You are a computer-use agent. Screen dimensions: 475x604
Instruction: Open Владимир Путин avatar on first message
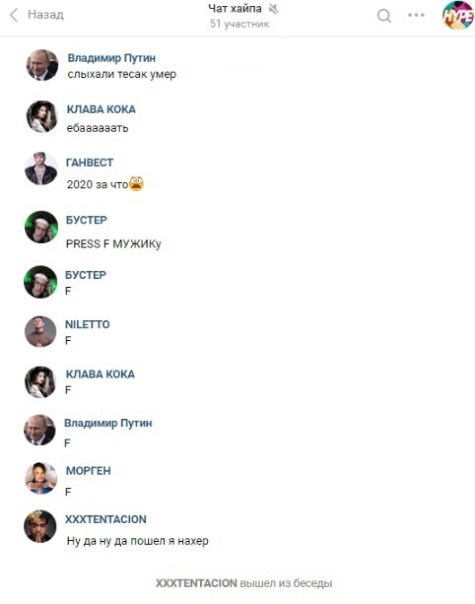click(x=42, y=65)
